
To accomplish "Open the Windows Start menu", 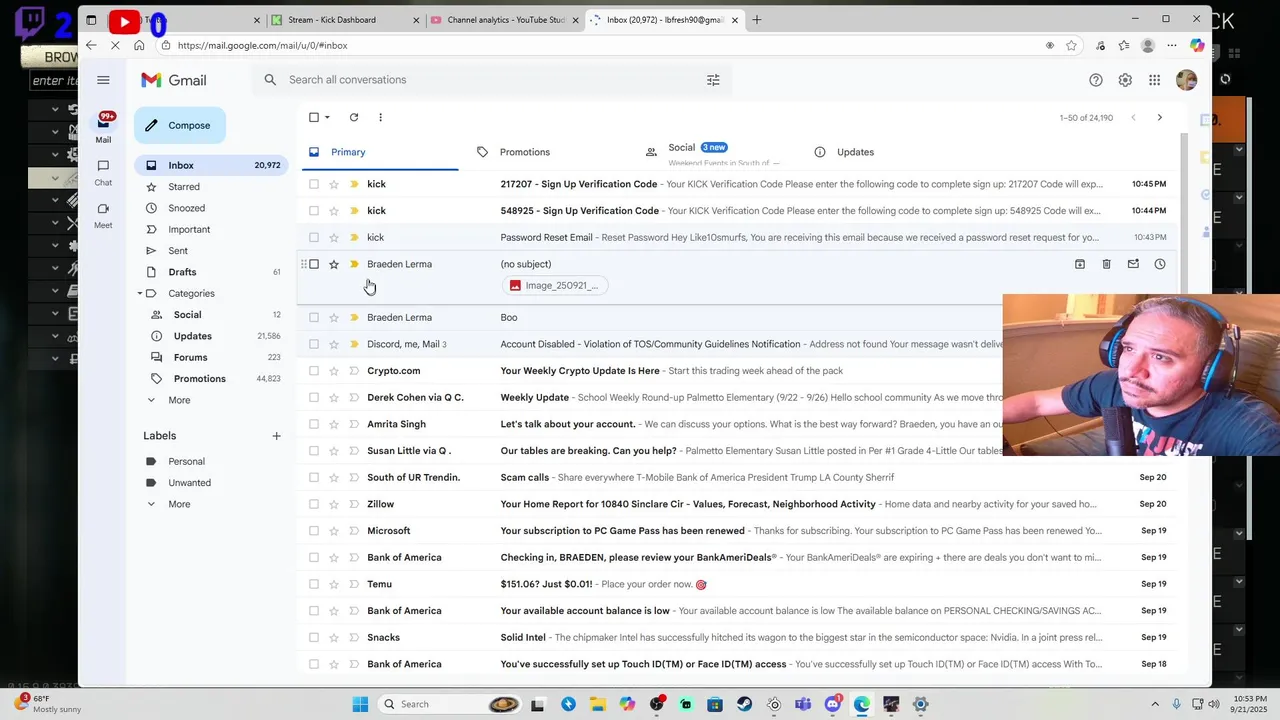I will [x=360, y=704].
